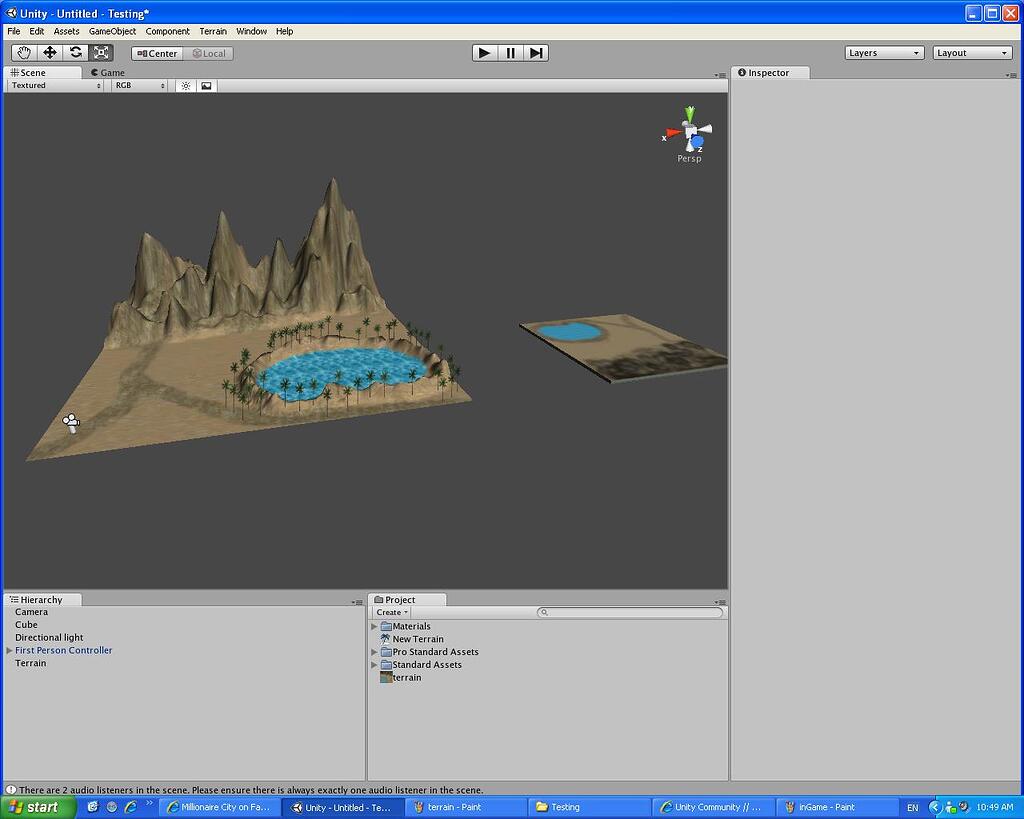Click the Play button to enter play mode
The height and width of the screenshot is (819, 1024).
point(484,52)
